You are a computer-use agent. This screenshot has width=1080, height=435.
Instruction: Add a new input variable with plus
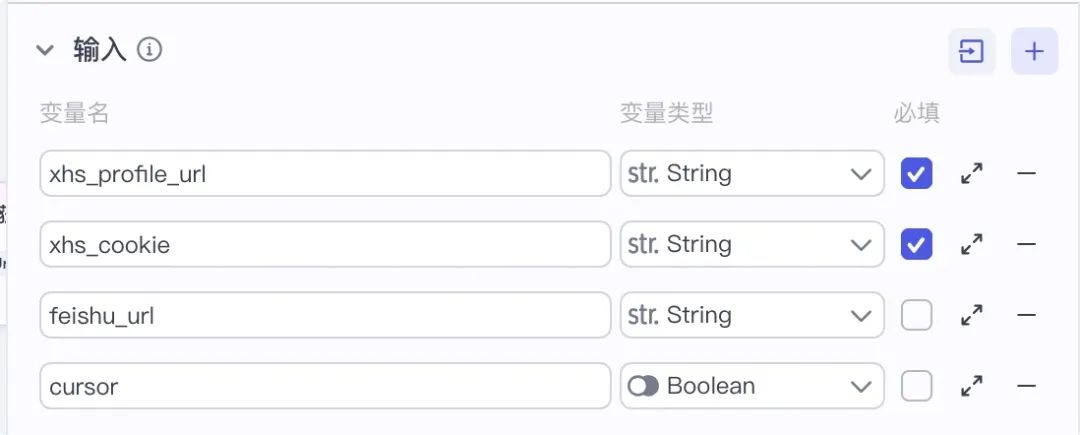[1034, 52]
